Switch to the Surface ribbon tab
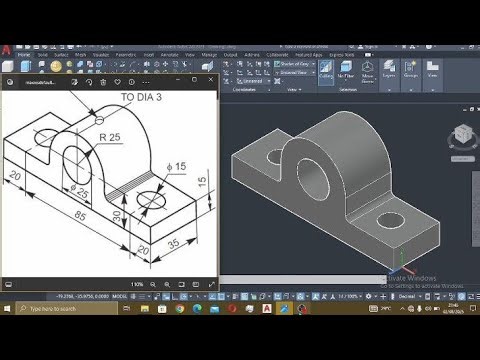This screenshot has height=360, width=480. point(61,55)
